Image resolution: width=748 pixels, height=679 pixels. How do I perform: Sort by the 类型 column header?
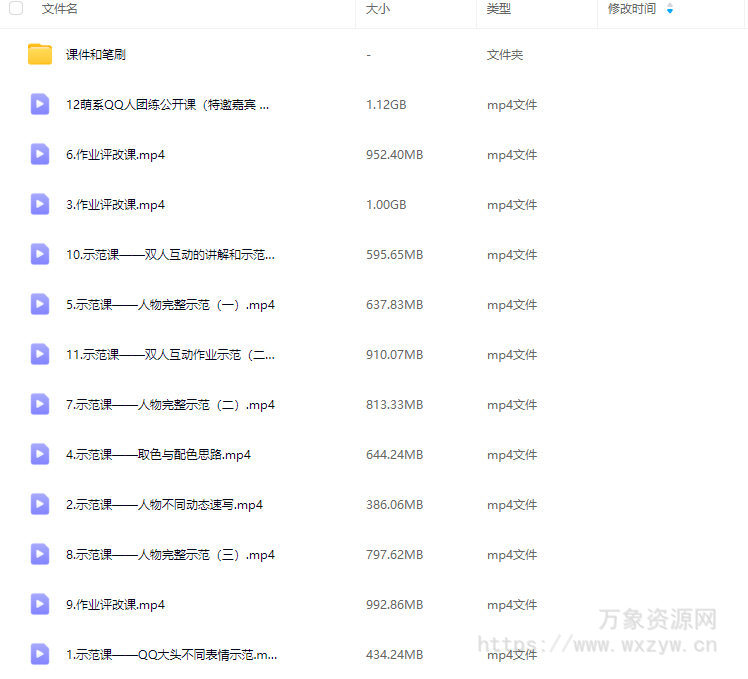coord(499,9)
